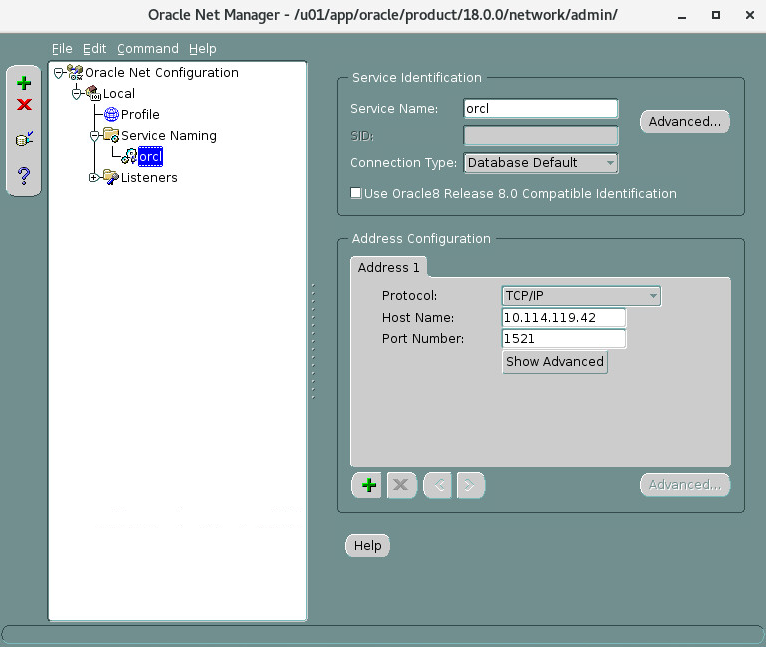
Task: Close the Oracle Net Manager window
Action: click(x=750, y=15)
